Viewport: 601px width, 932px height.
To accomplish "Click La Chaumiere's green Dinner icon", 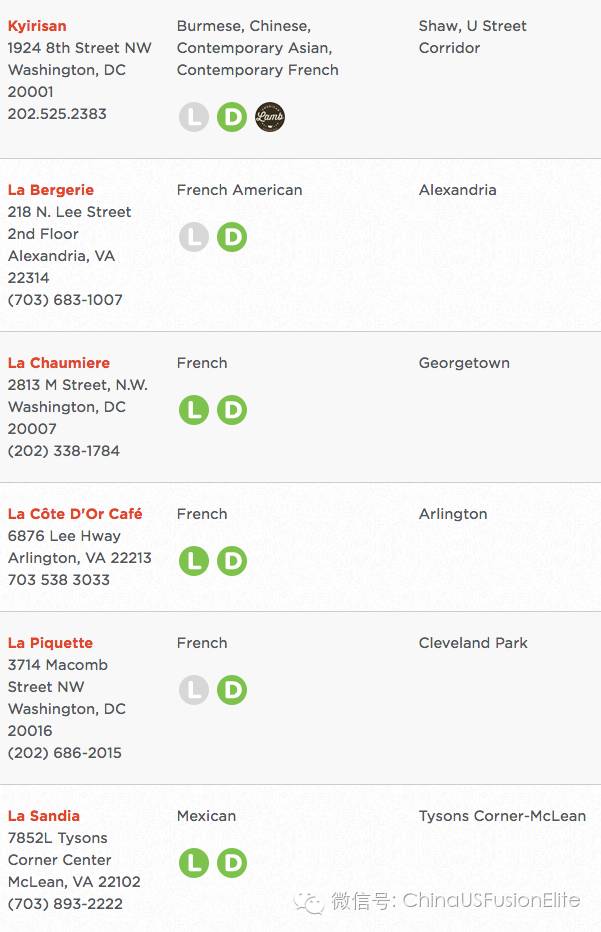I will 232,410.
